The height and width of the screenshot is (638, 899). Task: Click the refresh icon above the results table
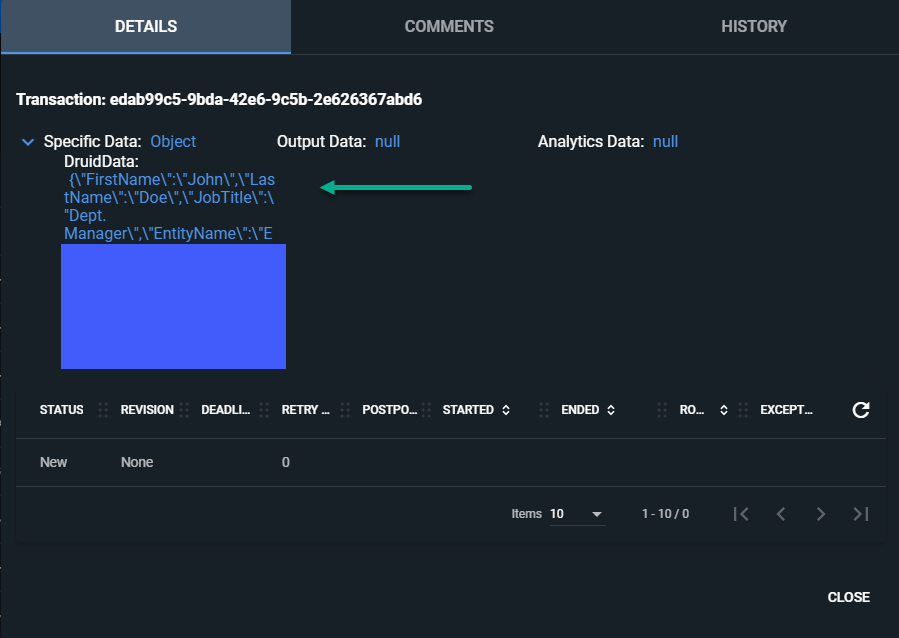point(858,408)
